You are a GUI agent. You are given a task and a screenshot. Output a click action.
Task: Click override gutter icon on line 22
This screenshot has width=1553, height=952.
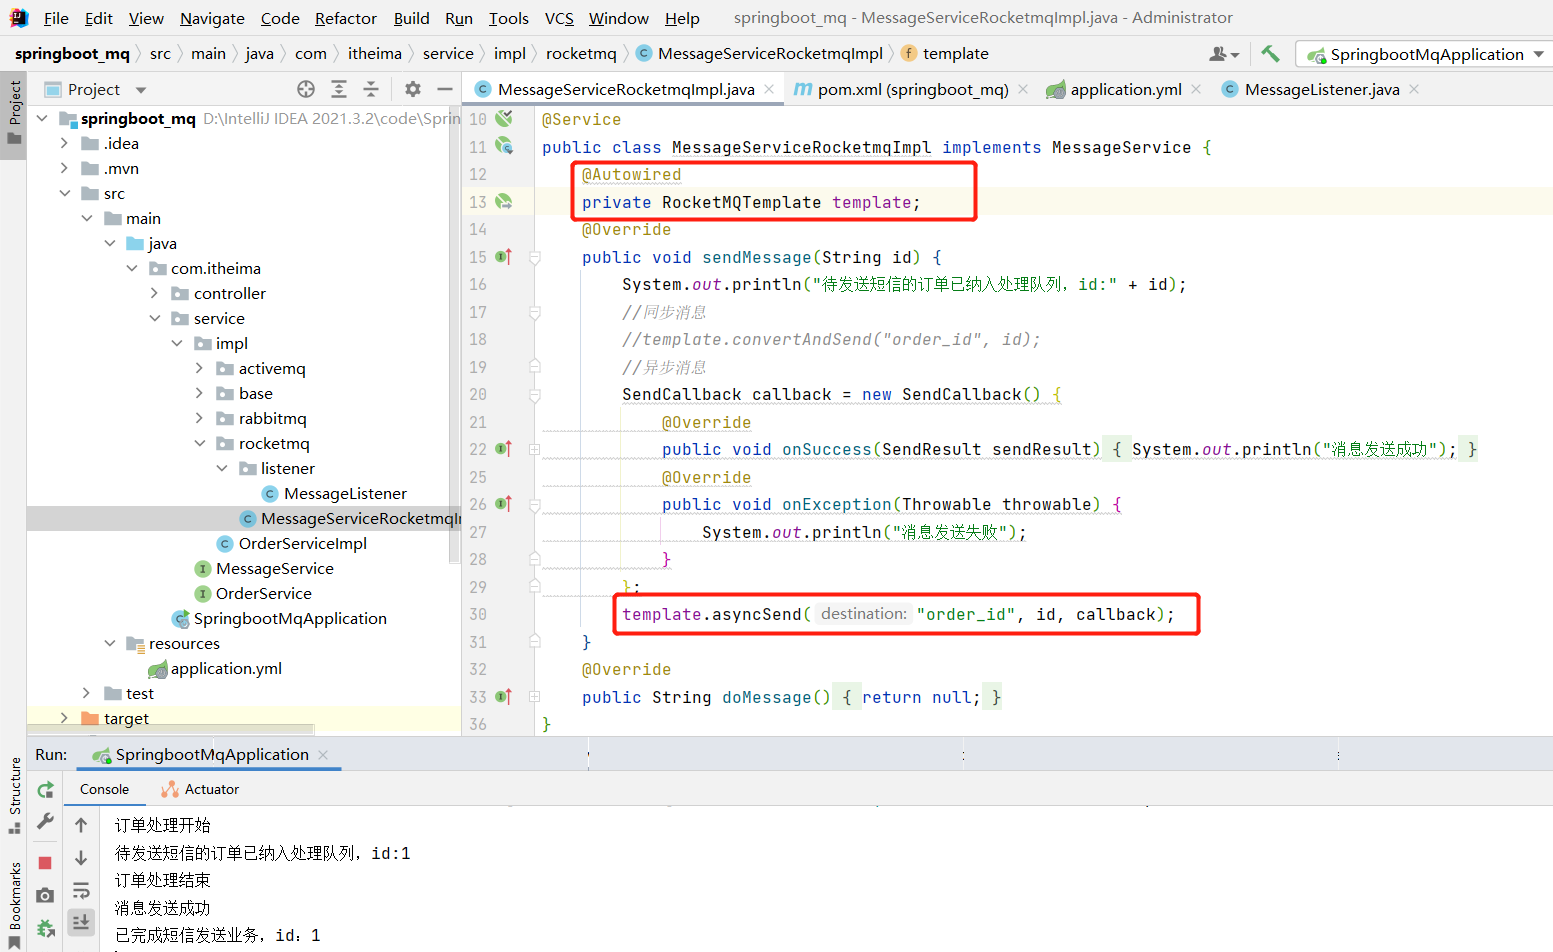coord(504,449)
